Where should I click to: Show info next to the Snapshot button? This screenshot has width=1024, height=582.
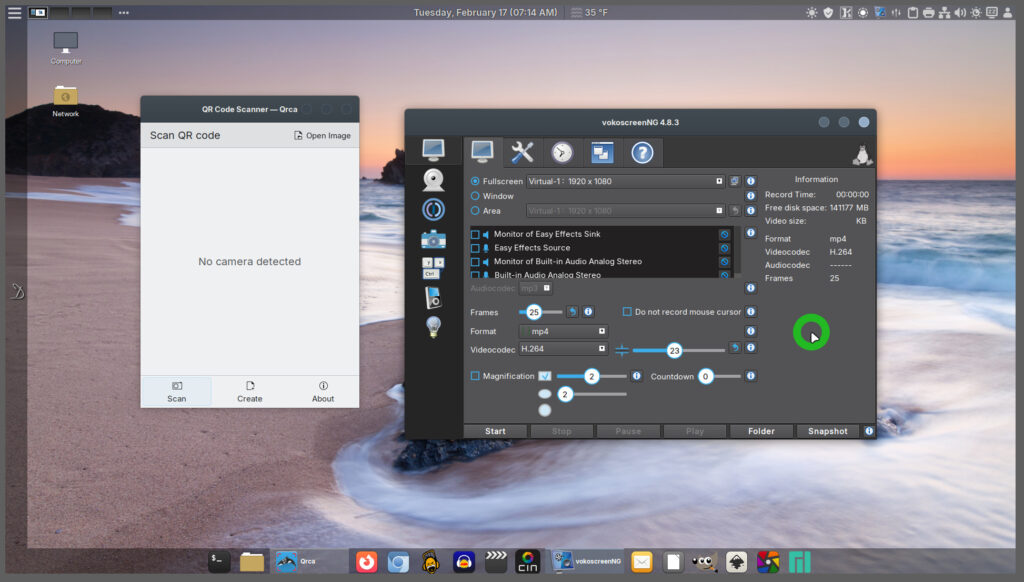coord(869,431)
